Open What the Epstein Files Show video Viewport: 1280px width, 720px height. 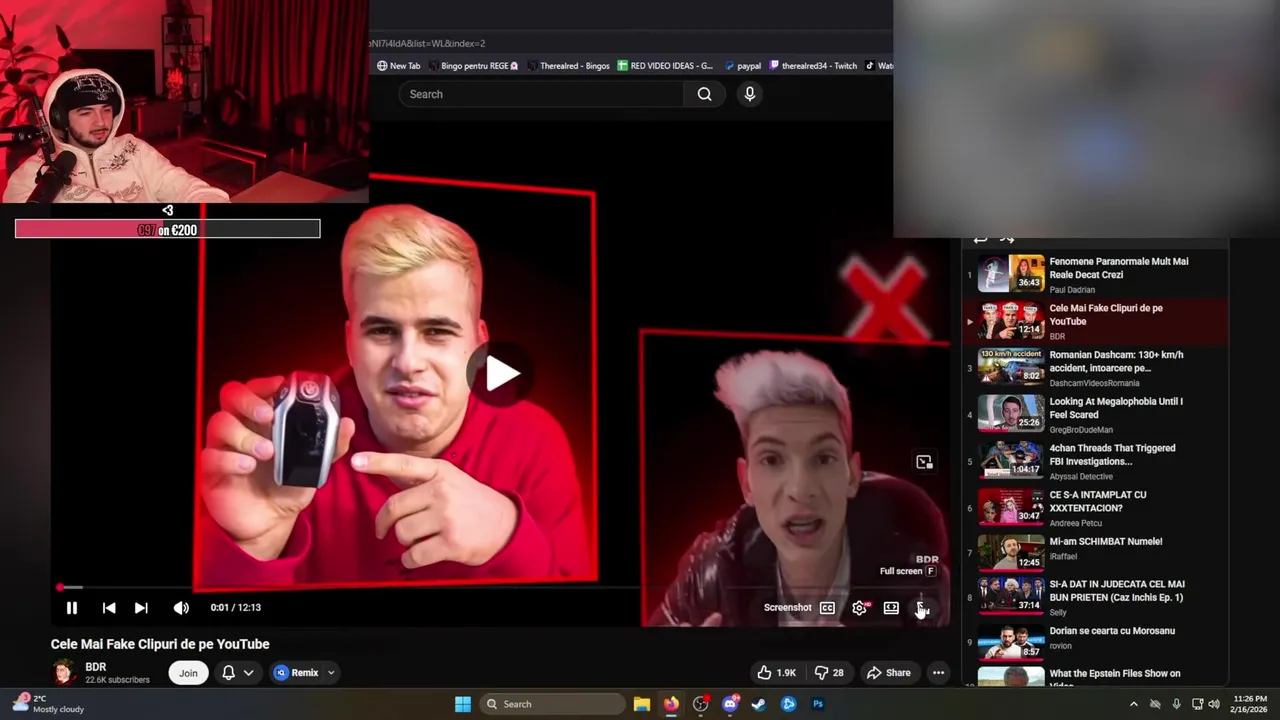pyautogui.click(x=1096, y=677)
